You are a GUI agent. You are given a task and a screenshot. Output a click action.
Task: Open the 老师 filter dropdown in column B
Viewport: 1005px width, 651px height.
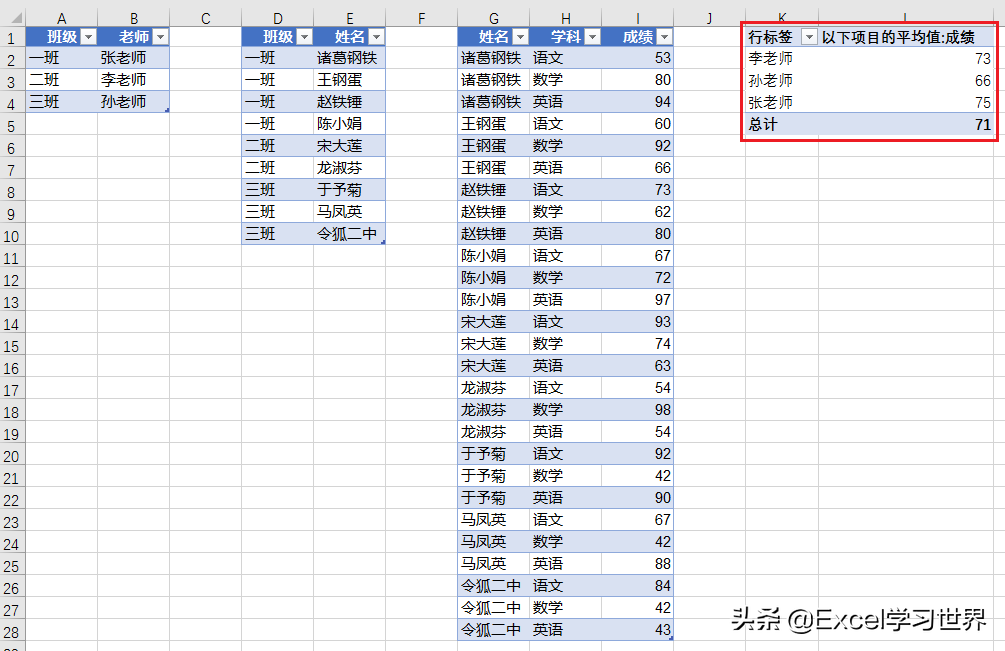(161, 37)
